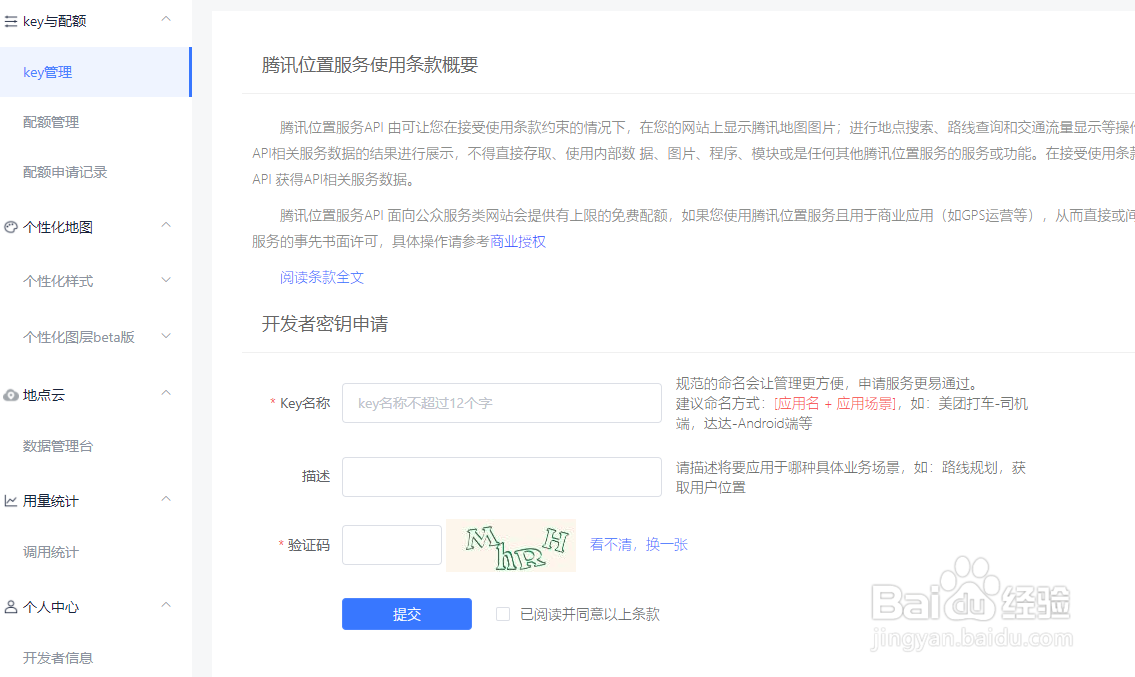Collapse the key与配额 section chevron
This screenshot has width=1135, height=677.
click(x=166, y=19)
